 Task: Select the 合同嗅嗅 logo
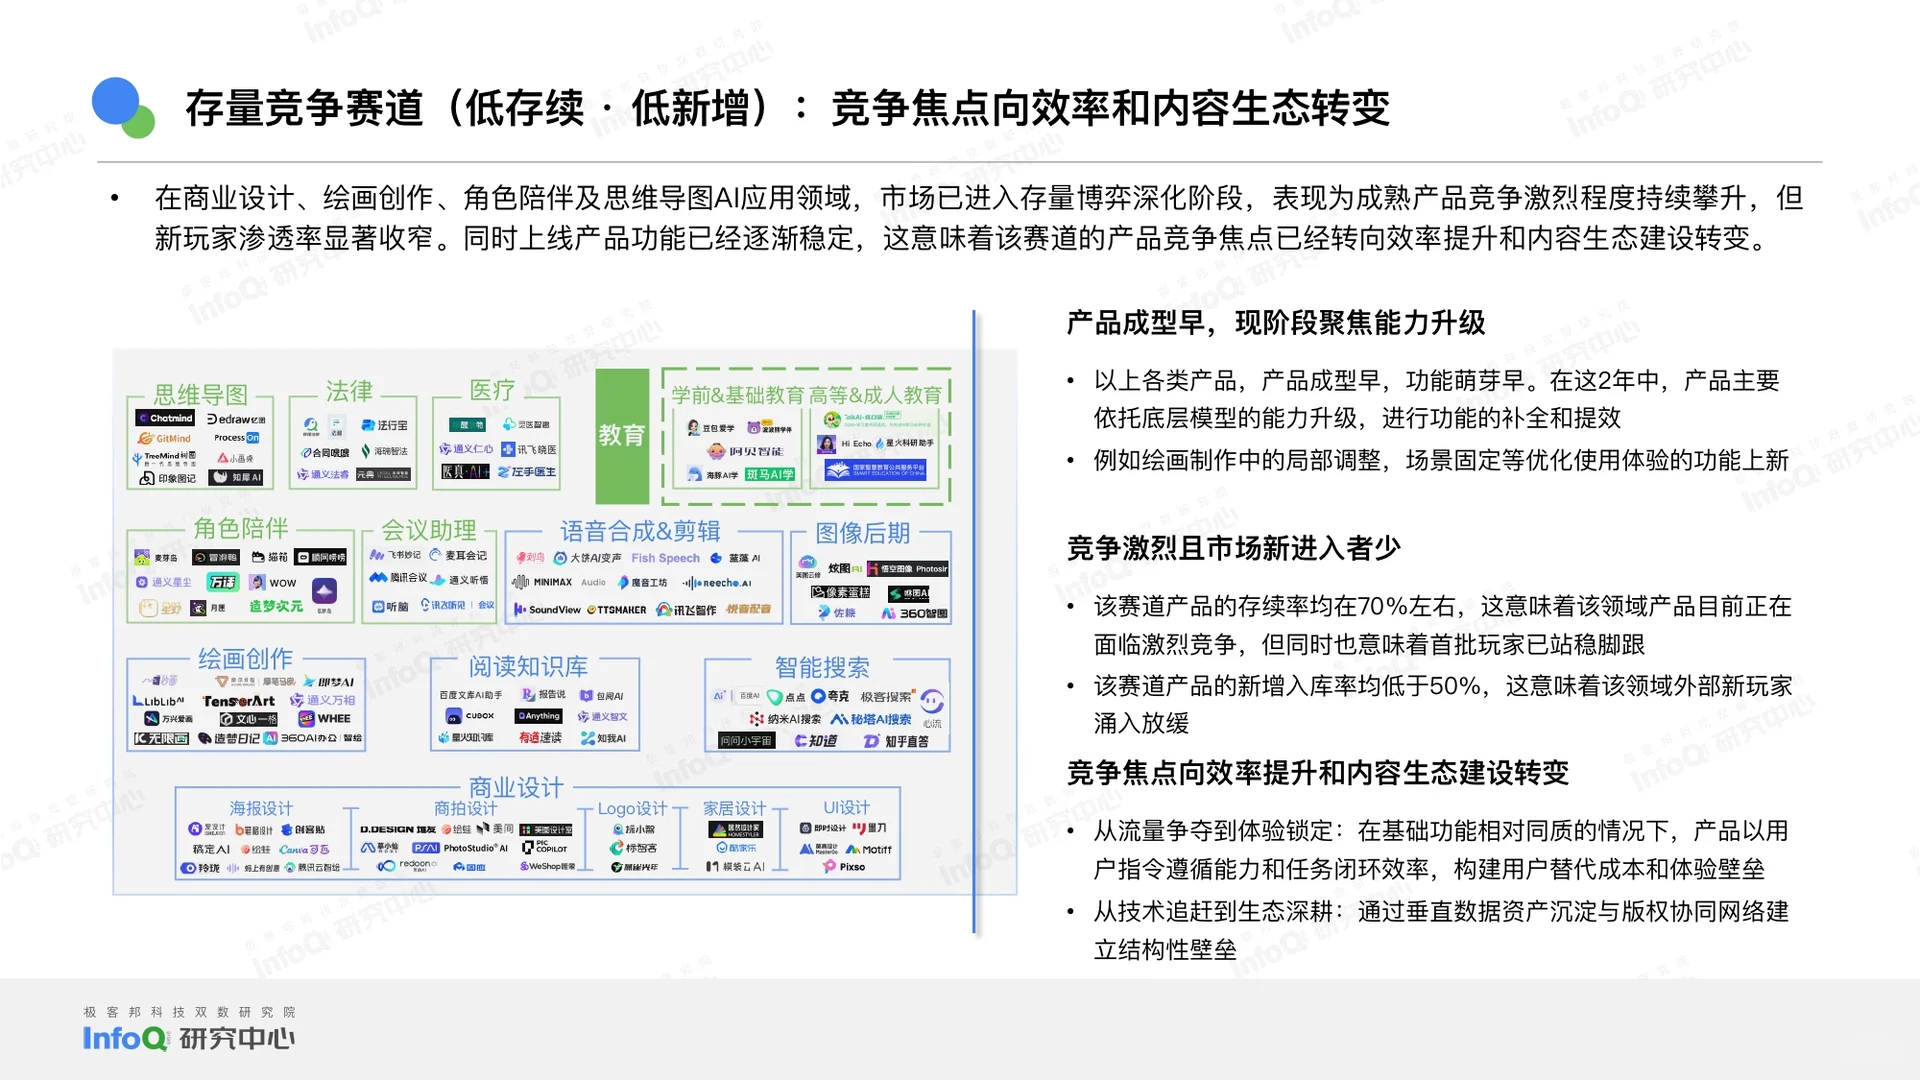click(x=325, y=452)
